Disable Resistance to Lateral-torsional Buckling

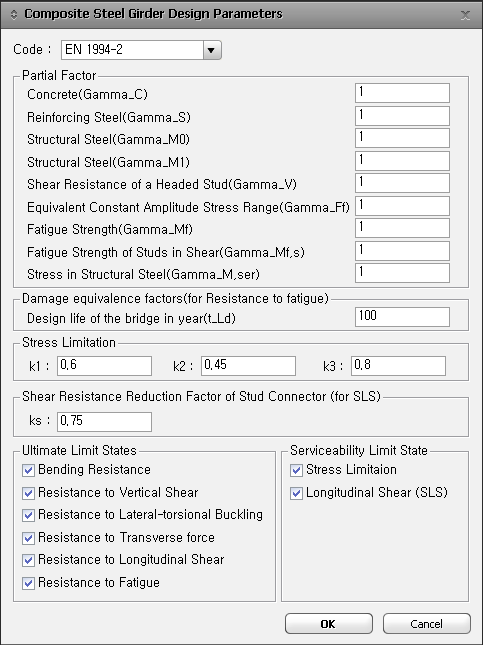(28, 515)
